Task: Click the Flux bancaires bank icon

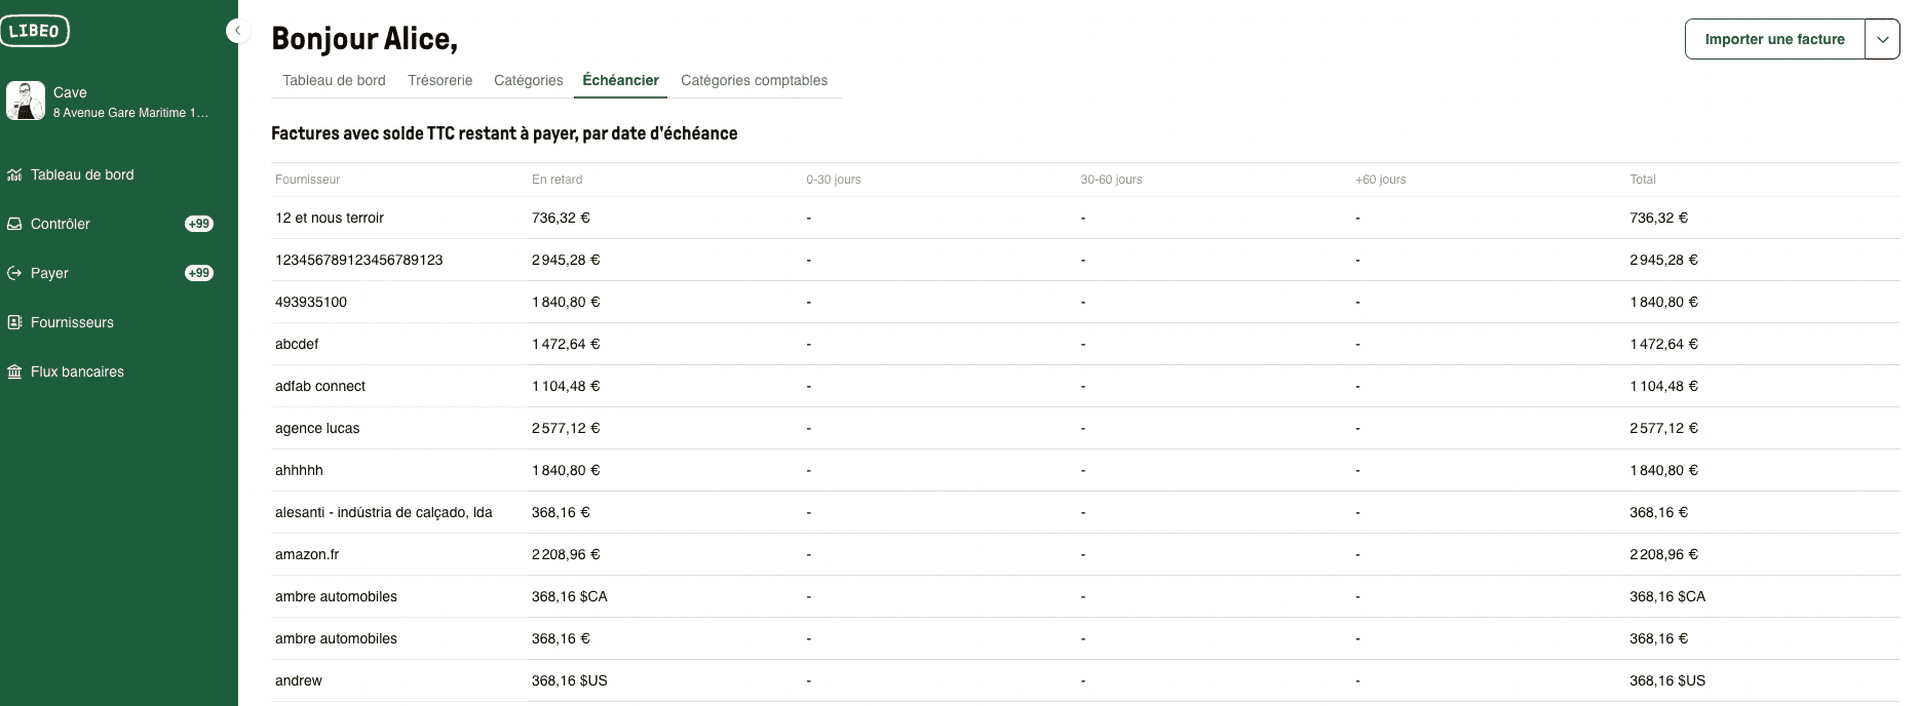Action: pos(14,372)
